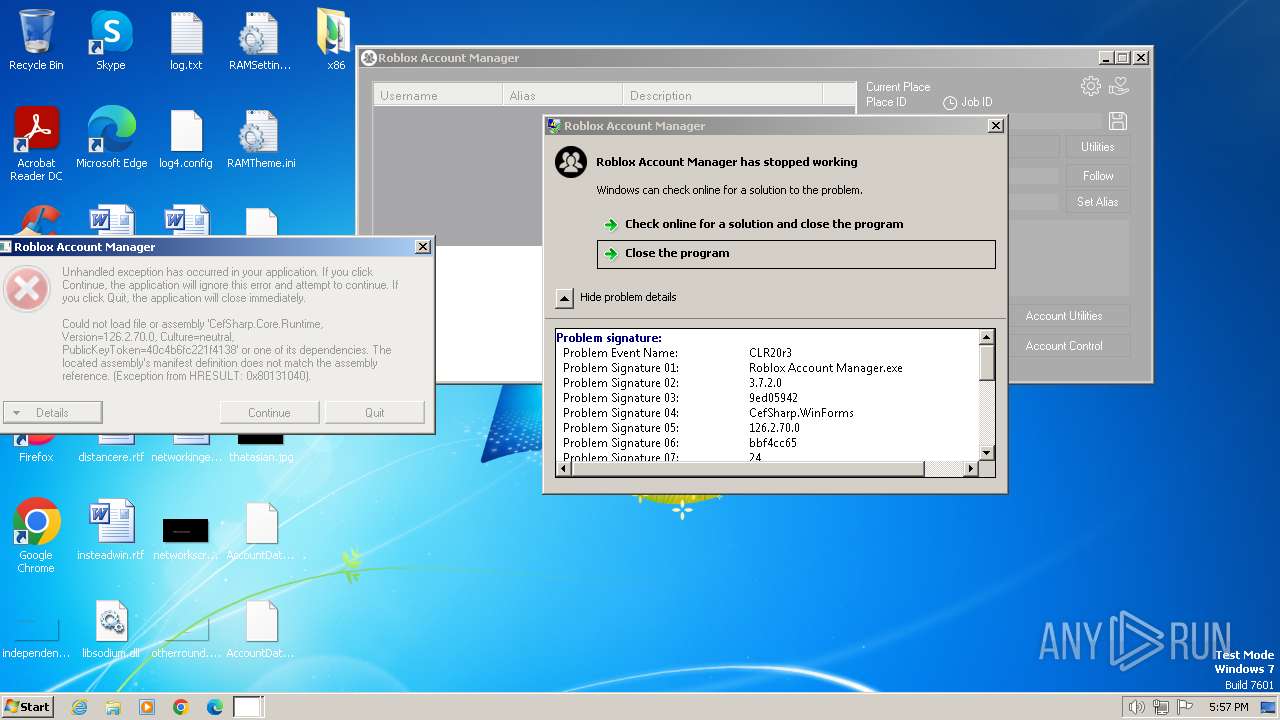Open Internet Explorer from the taskbar
1280x720 pixels.
(x=79, y=707)
